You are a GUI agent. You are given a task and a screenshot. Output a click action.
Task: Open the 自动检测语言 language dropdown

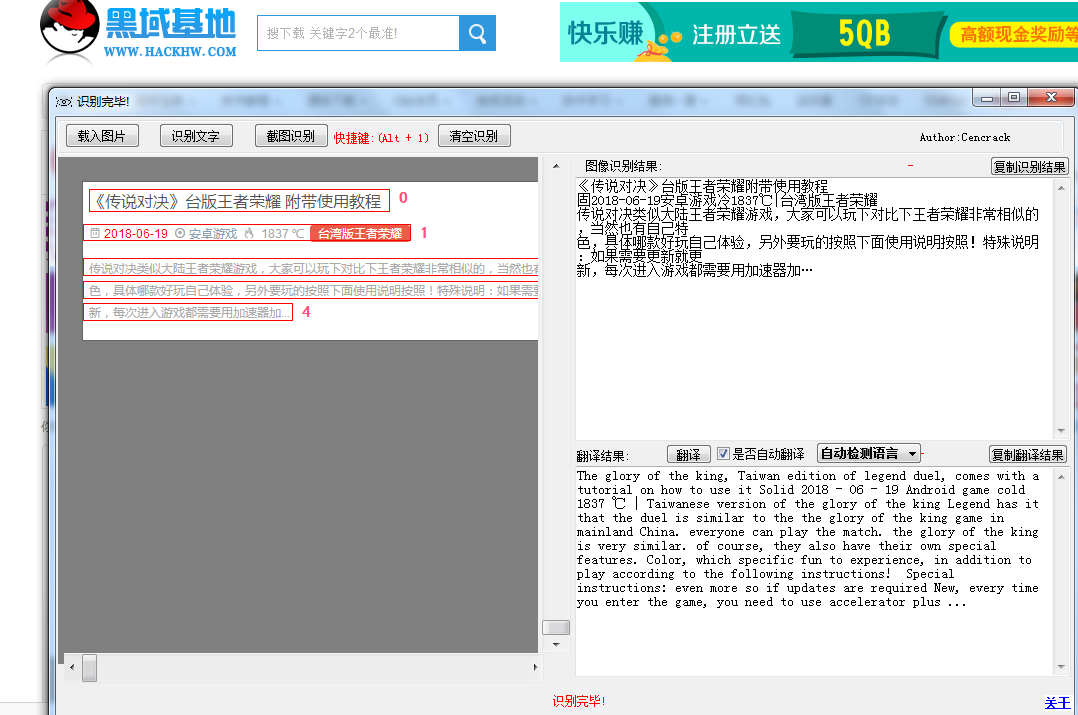pos(869,454)
